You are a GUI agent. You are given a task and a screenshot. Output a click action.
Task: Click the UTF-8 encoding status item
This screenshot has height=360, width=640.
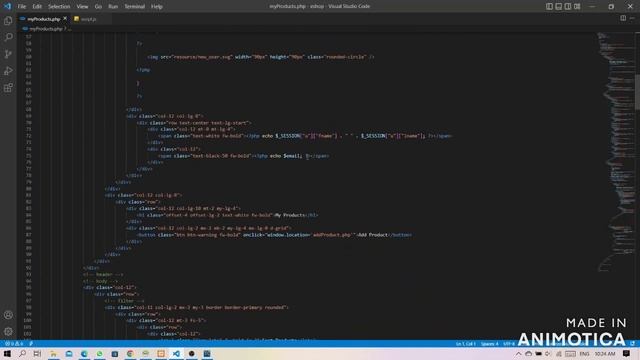tap(509, 344)
